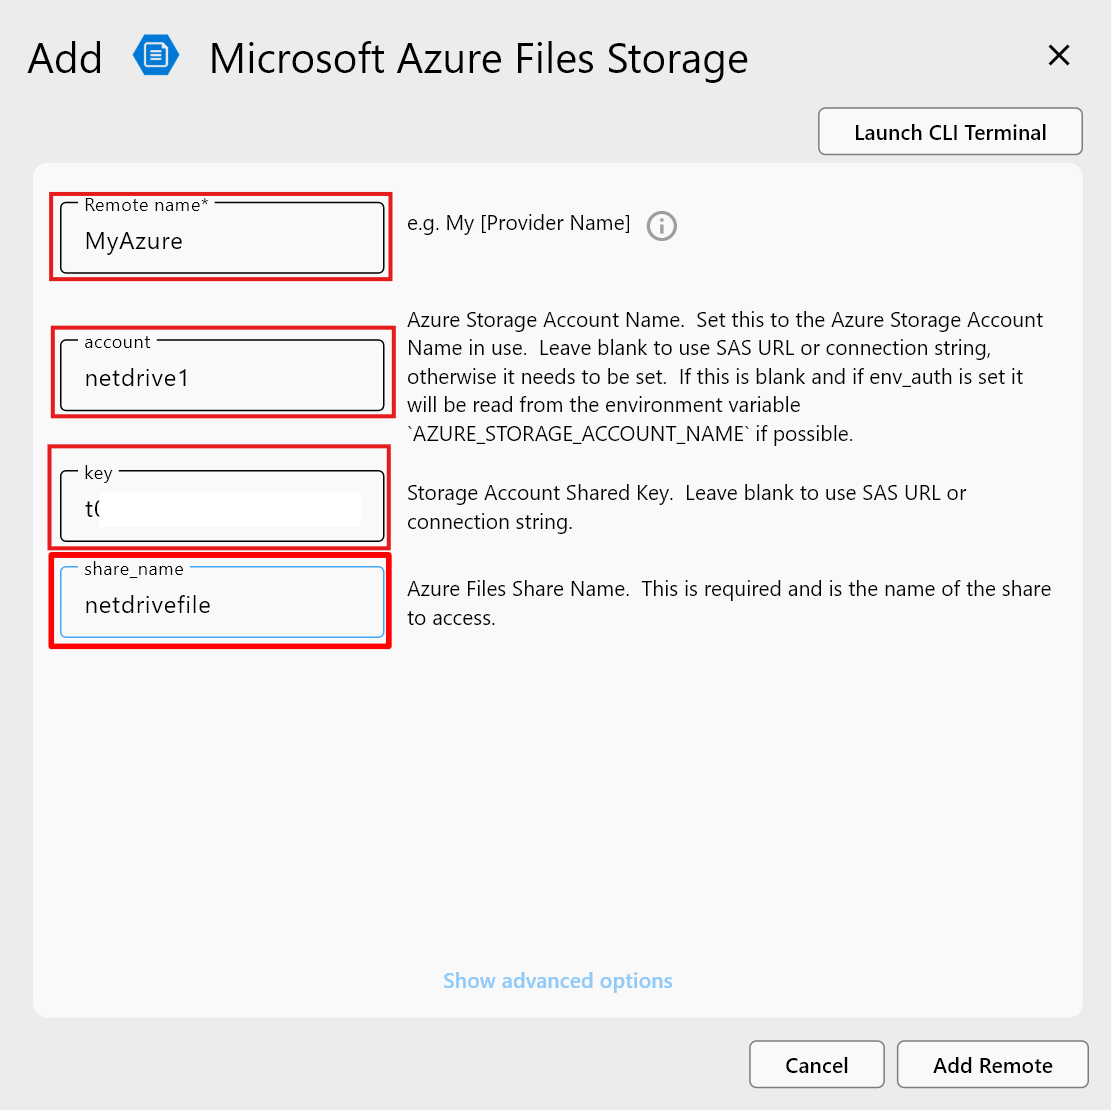Viewport: 1111px width, 1110px height.
Task: Click the Microsoft Azure Files Storage provider icon
Action: 155,55
